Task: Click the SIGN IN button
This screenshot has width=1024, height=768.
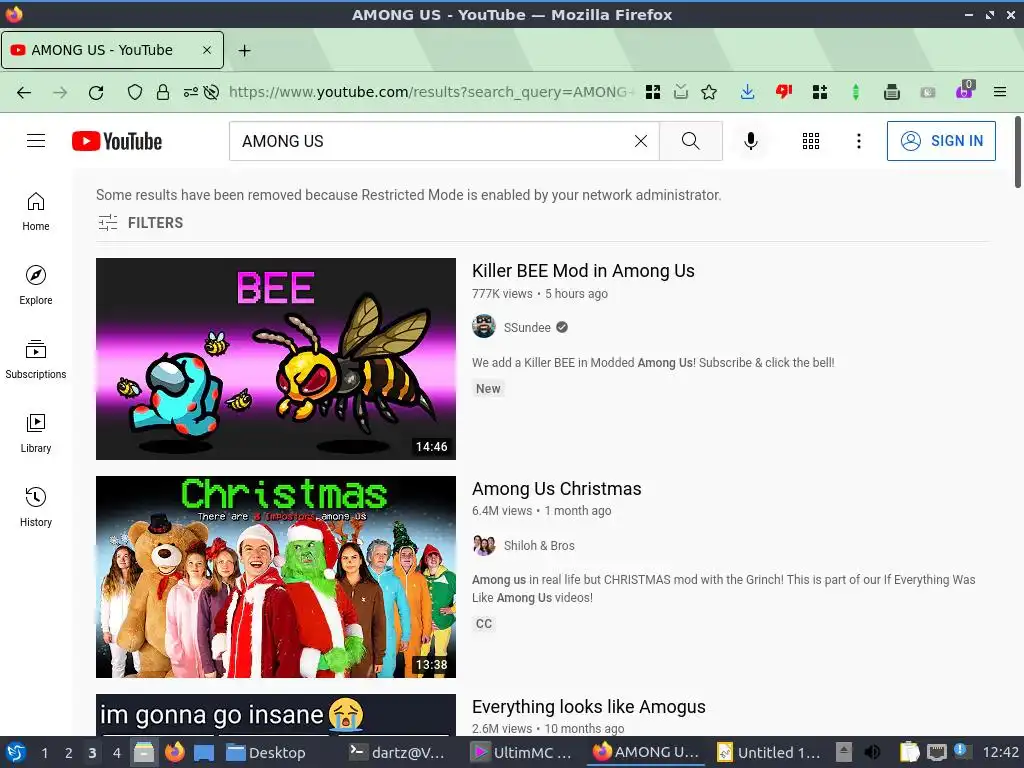Action: point(941,141)
